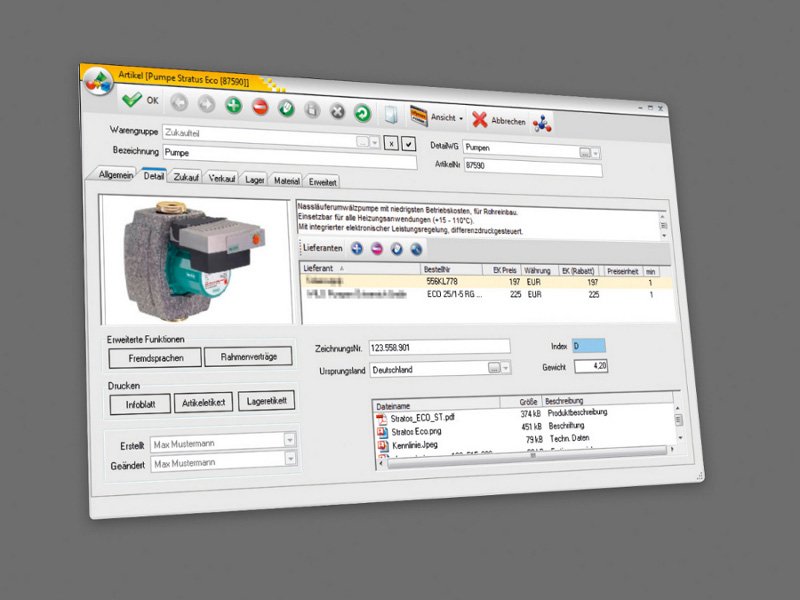Image resolution: width=800 pixels, height=600 pixels.
Task: Remove a supplier with pink minus icon
Action: [x=377, y=249]
